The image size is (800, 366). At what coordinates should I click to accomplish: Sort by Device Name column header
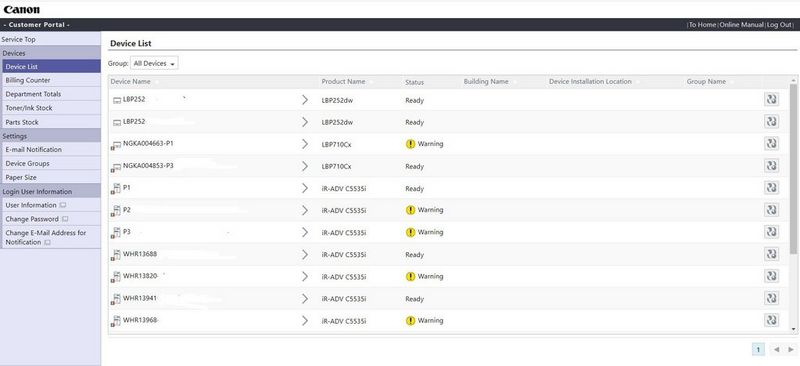131,82
